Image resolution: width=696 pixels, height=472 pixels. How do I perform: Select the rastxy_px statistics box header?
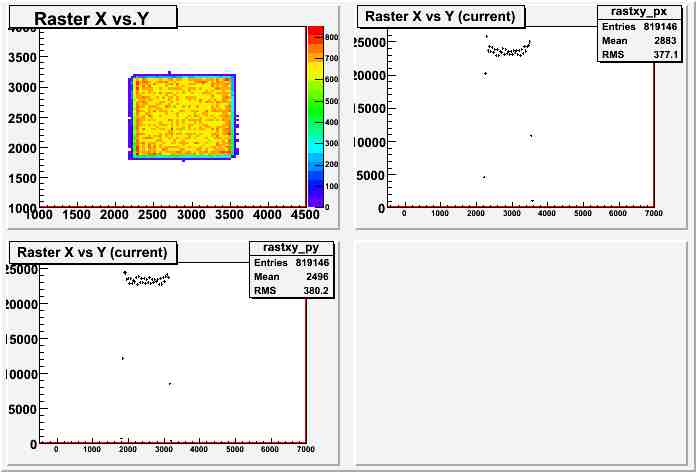click(639, 12)
